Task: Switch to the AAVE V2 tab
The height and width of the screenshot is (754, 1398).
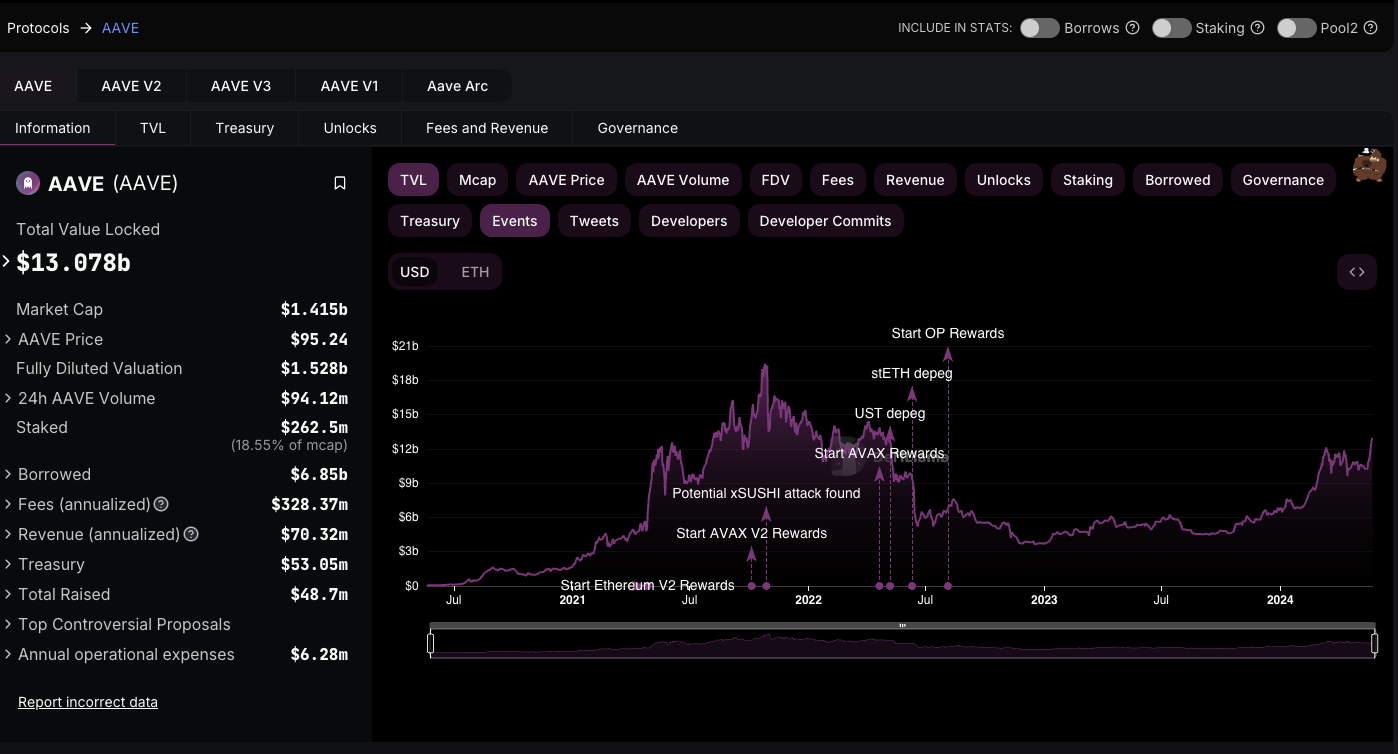Action: (131, 86)
